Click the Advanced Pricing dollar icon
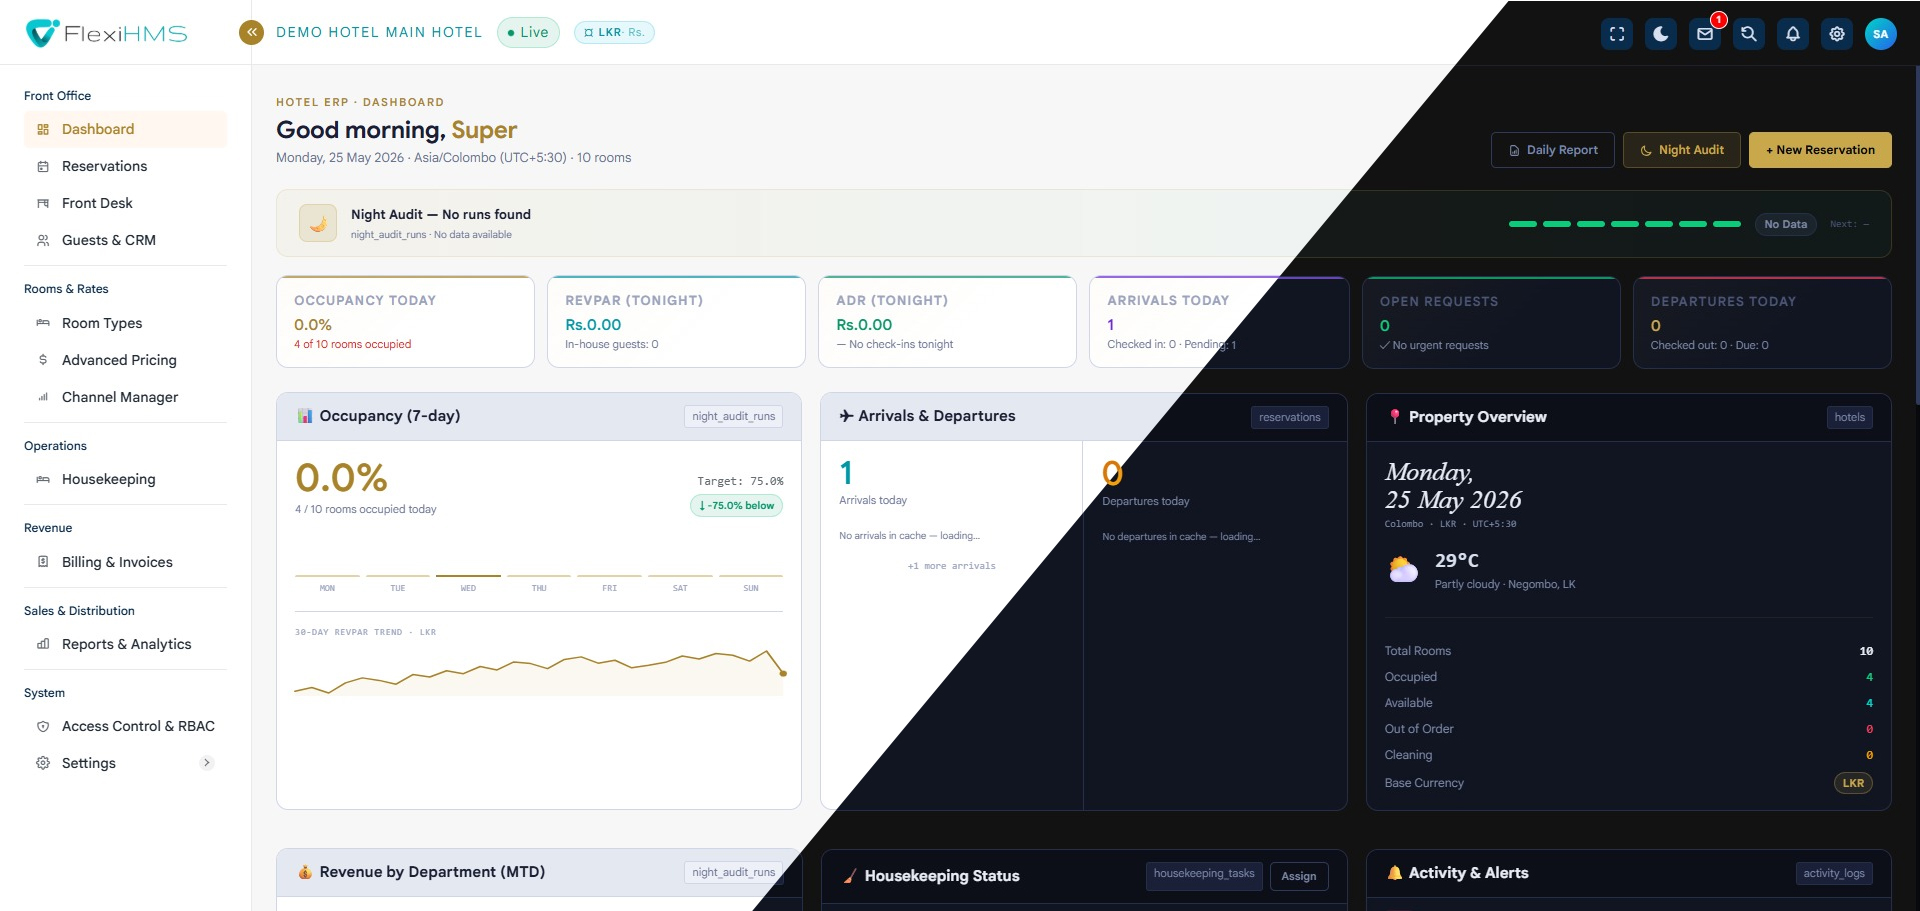Screen dimensions: 1920x911 coord(43,360)
